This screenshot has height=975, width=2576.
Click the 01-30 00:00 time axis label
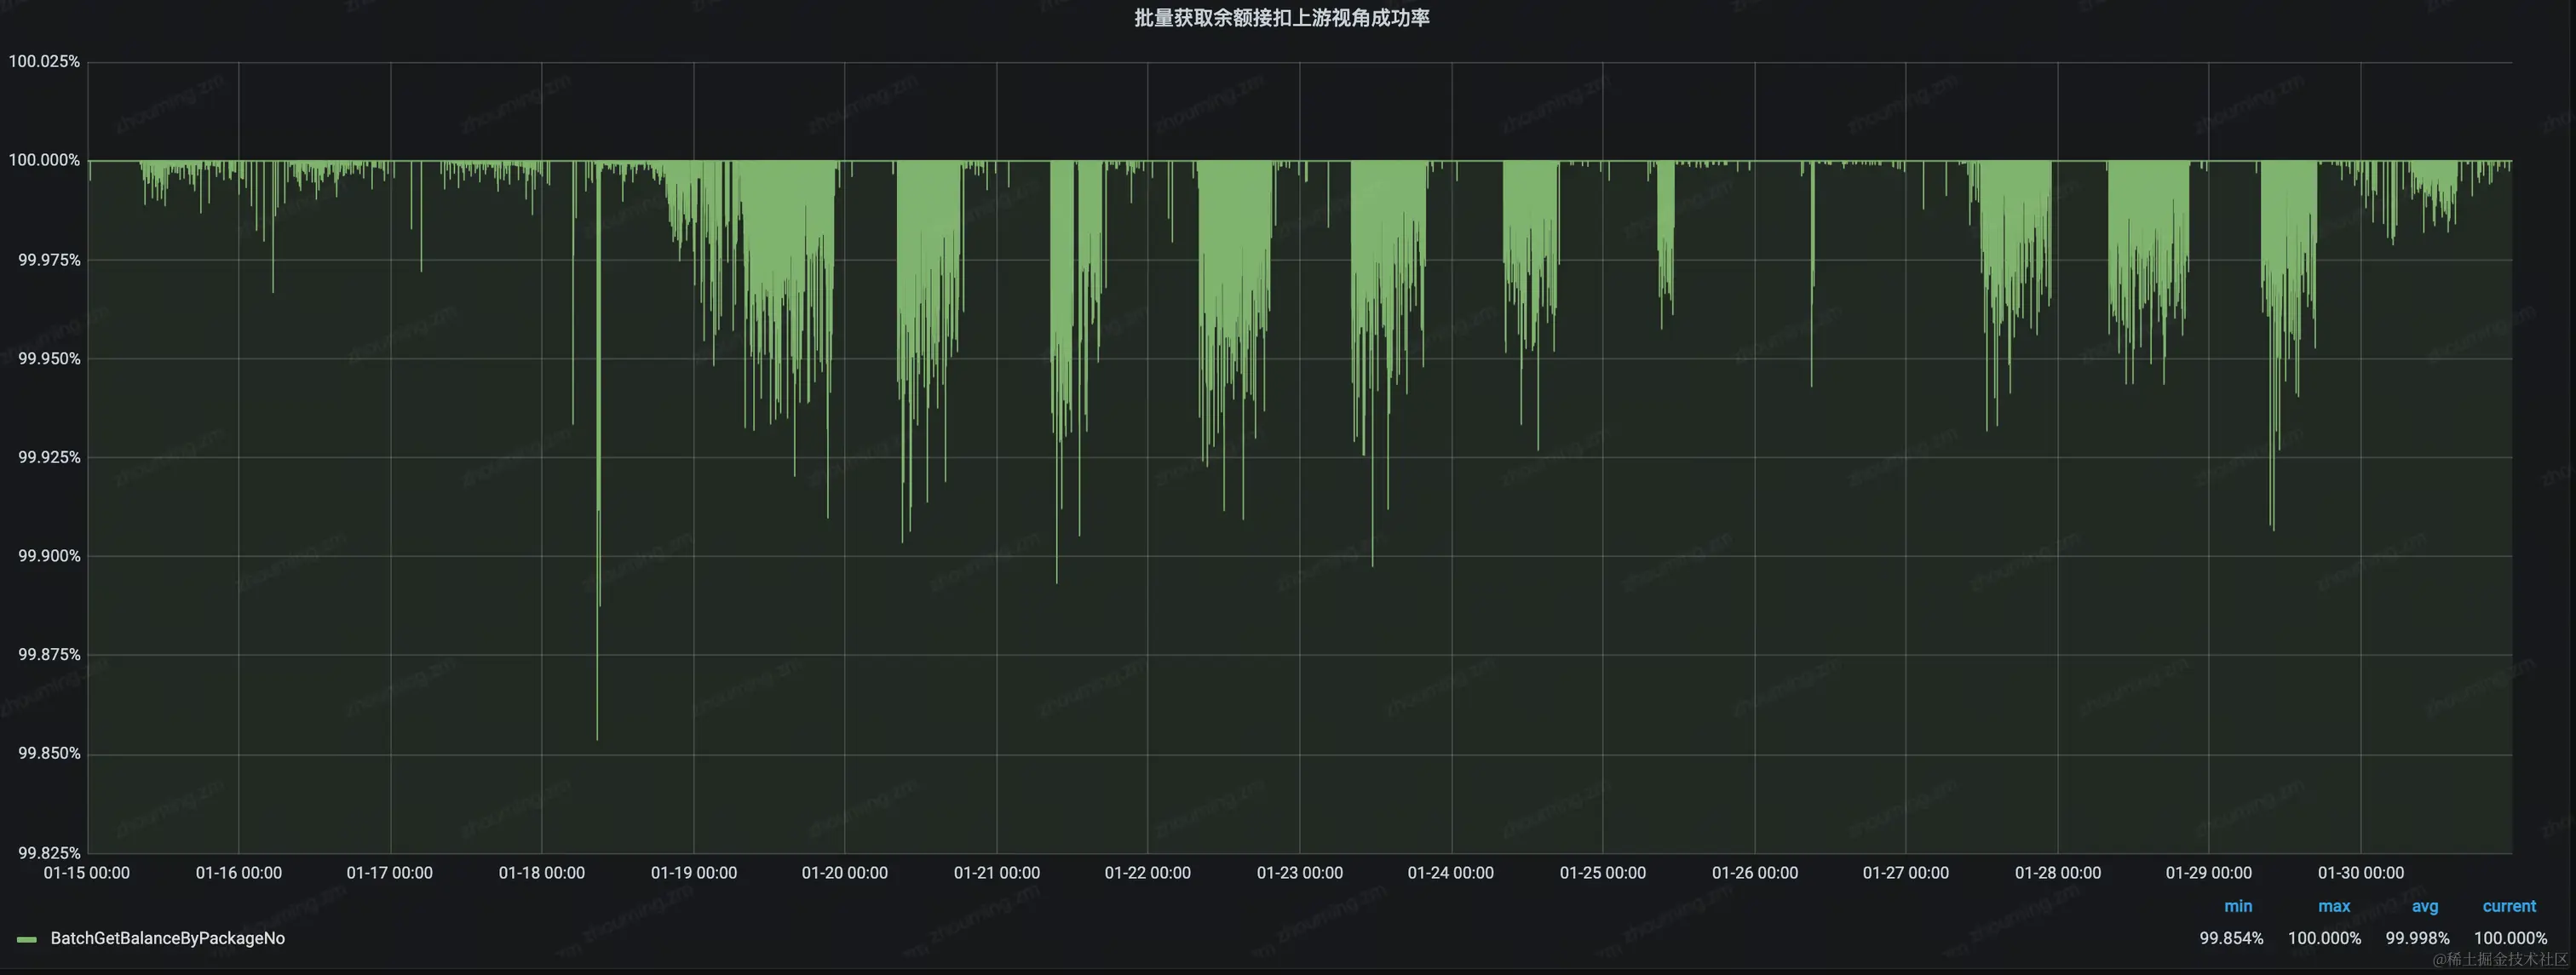2360,873
